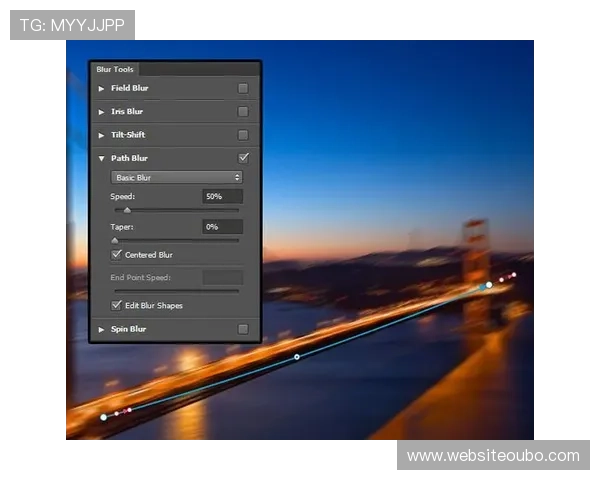Screen dimensions: 600x480
Task: Expand the Spin Blur section arrow
Action: coord(101,329)
